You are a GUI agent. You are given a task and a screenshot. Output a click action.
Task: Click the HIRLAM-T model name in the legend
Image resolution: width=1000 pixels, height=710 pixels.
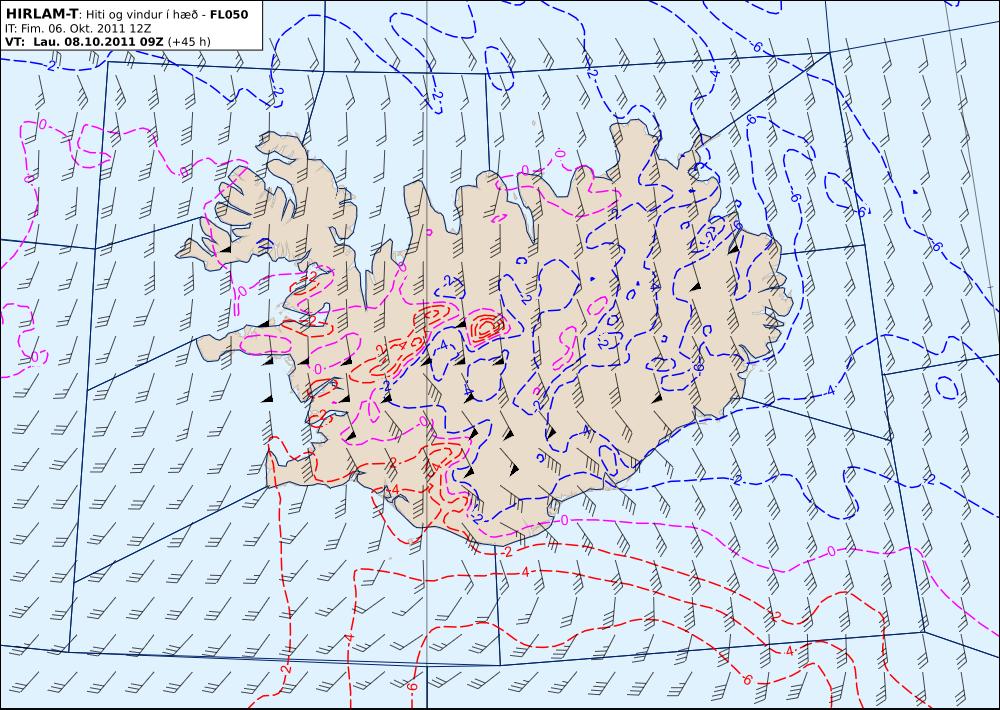point(41,14)
